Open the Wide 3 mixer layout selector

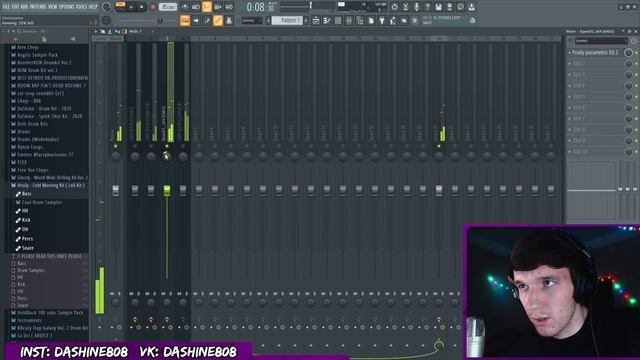click(x=136, y=31)
